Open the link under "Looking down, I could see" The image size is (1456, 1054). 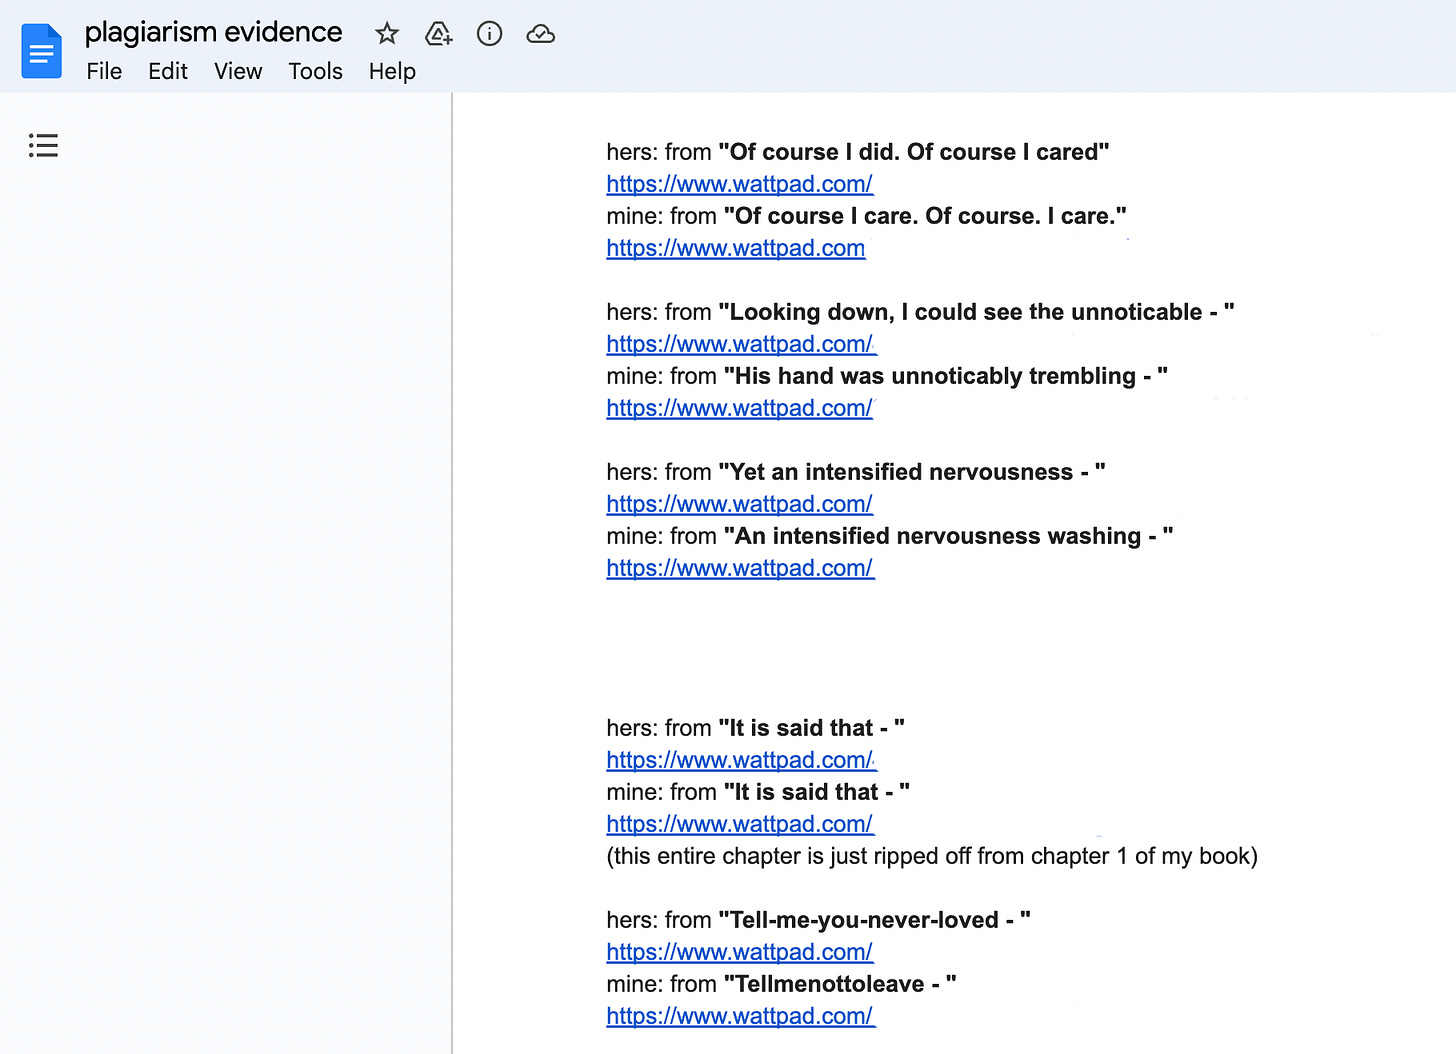pyautogui.click(x=740, y=344)
